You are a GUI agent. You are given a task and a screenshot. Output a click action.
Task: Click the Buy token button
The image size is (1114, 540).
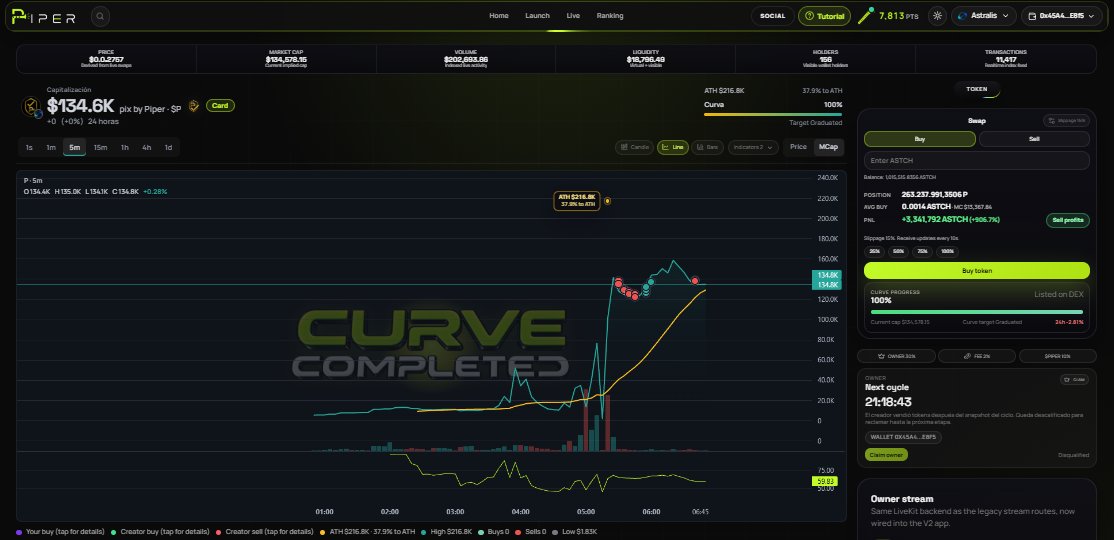(976, 271)
